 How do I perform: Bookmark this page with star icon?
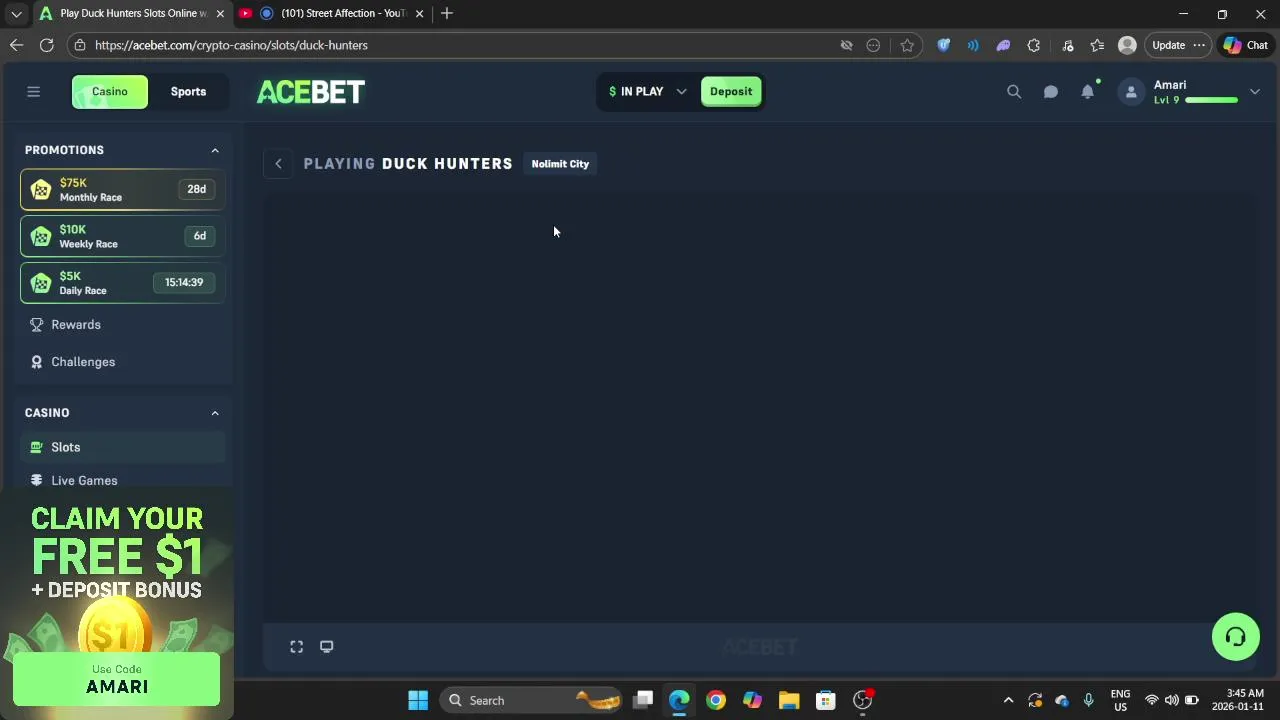pos(907,45)
